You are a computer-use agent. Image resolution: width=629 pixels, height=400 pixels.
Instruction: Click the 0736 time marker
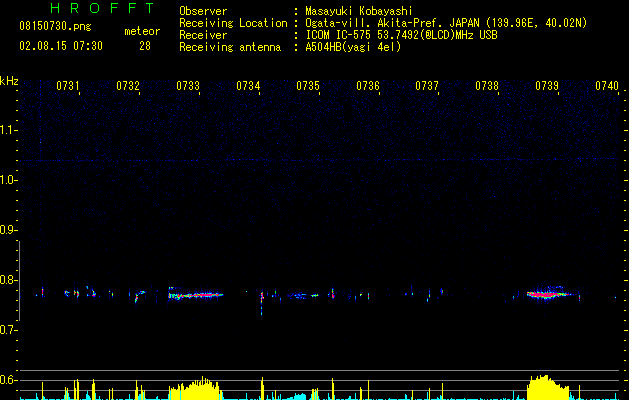tap(368, 86)
